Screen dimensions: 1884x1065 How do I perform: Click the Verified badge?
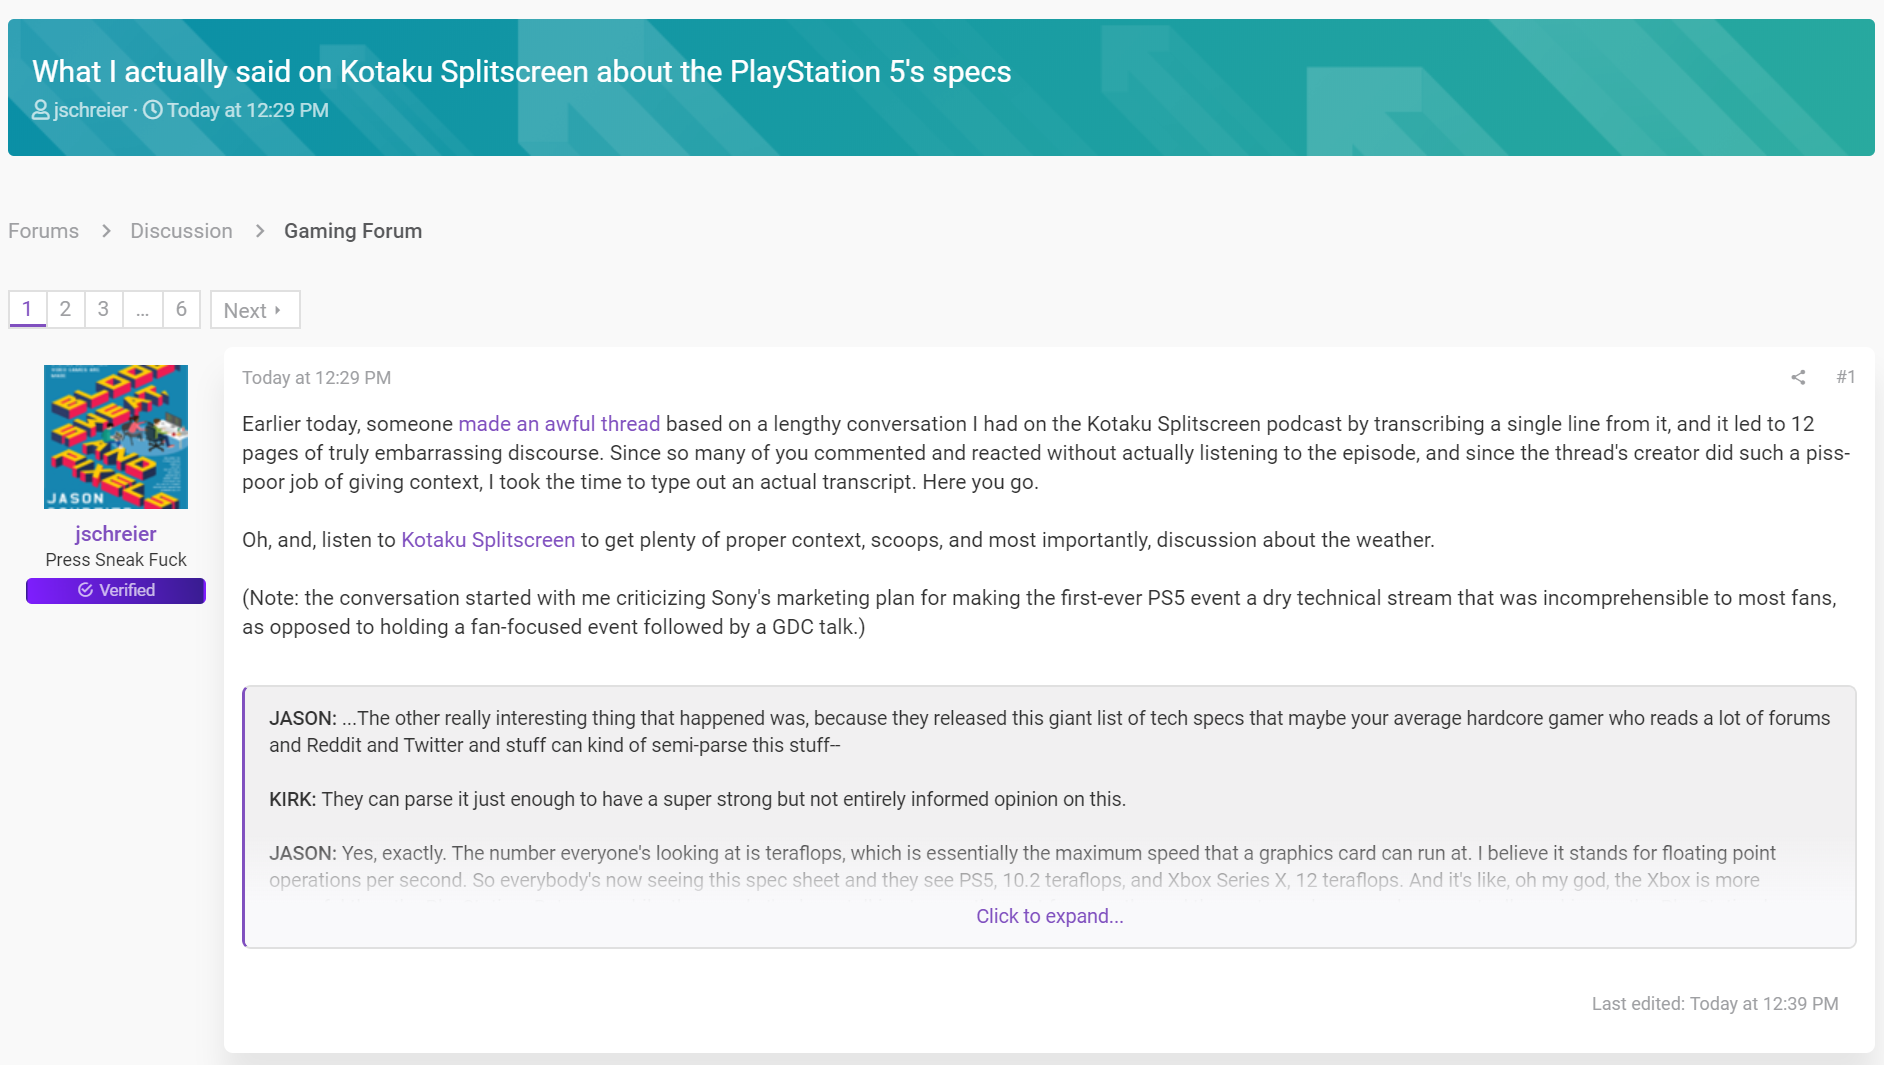click(x=116, y=591)
